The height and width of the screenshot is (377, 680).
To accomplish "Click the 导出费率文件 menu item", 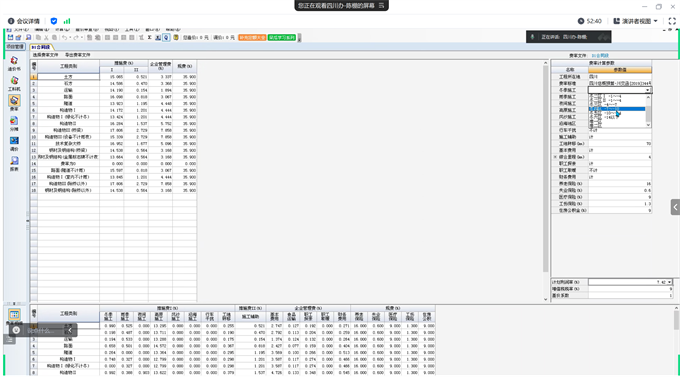I will (78, 55).
